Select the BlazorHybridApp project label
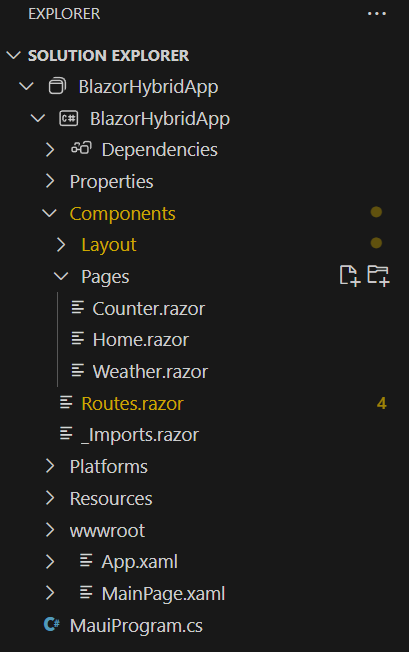This screenshot has height=652, width=409. [160, 119]
